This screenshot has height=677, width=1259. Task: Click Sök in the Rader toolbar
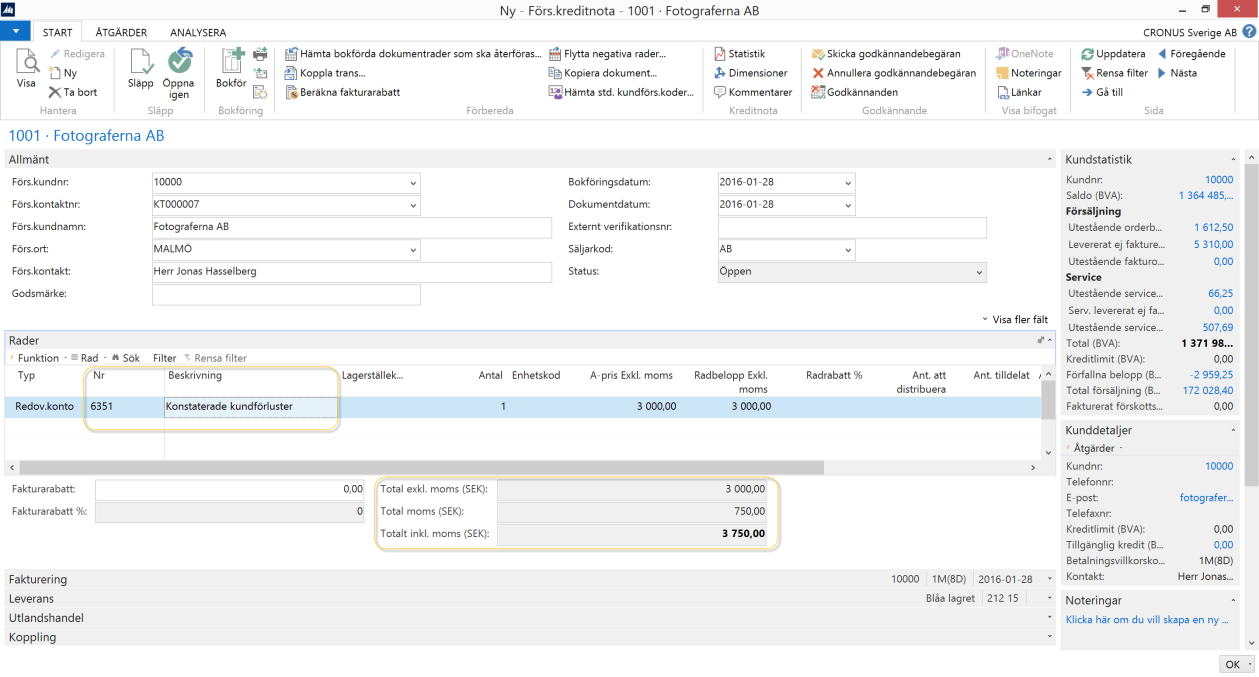(127, 358)
